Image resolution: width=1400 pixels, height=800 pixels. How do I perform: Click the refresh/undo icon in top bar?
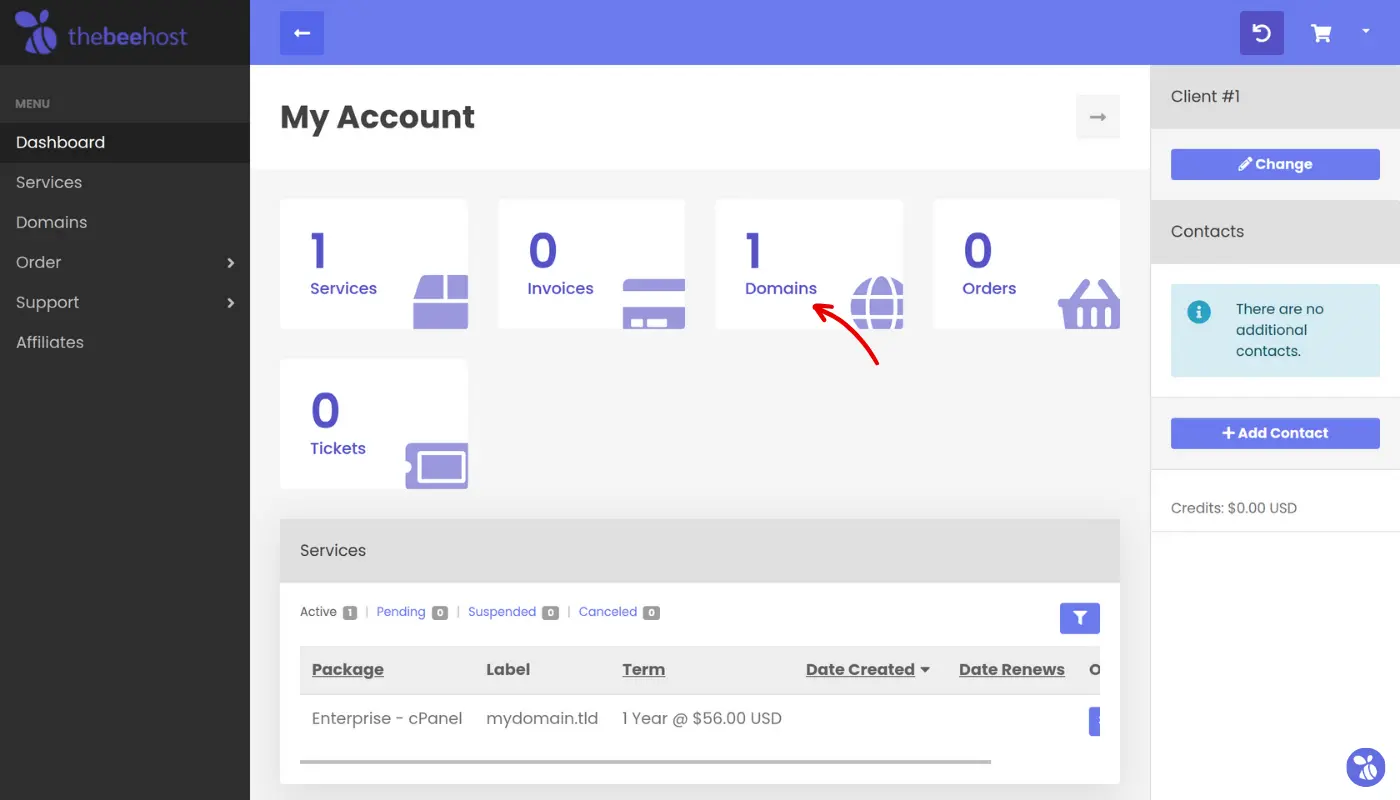(1261, 33)
